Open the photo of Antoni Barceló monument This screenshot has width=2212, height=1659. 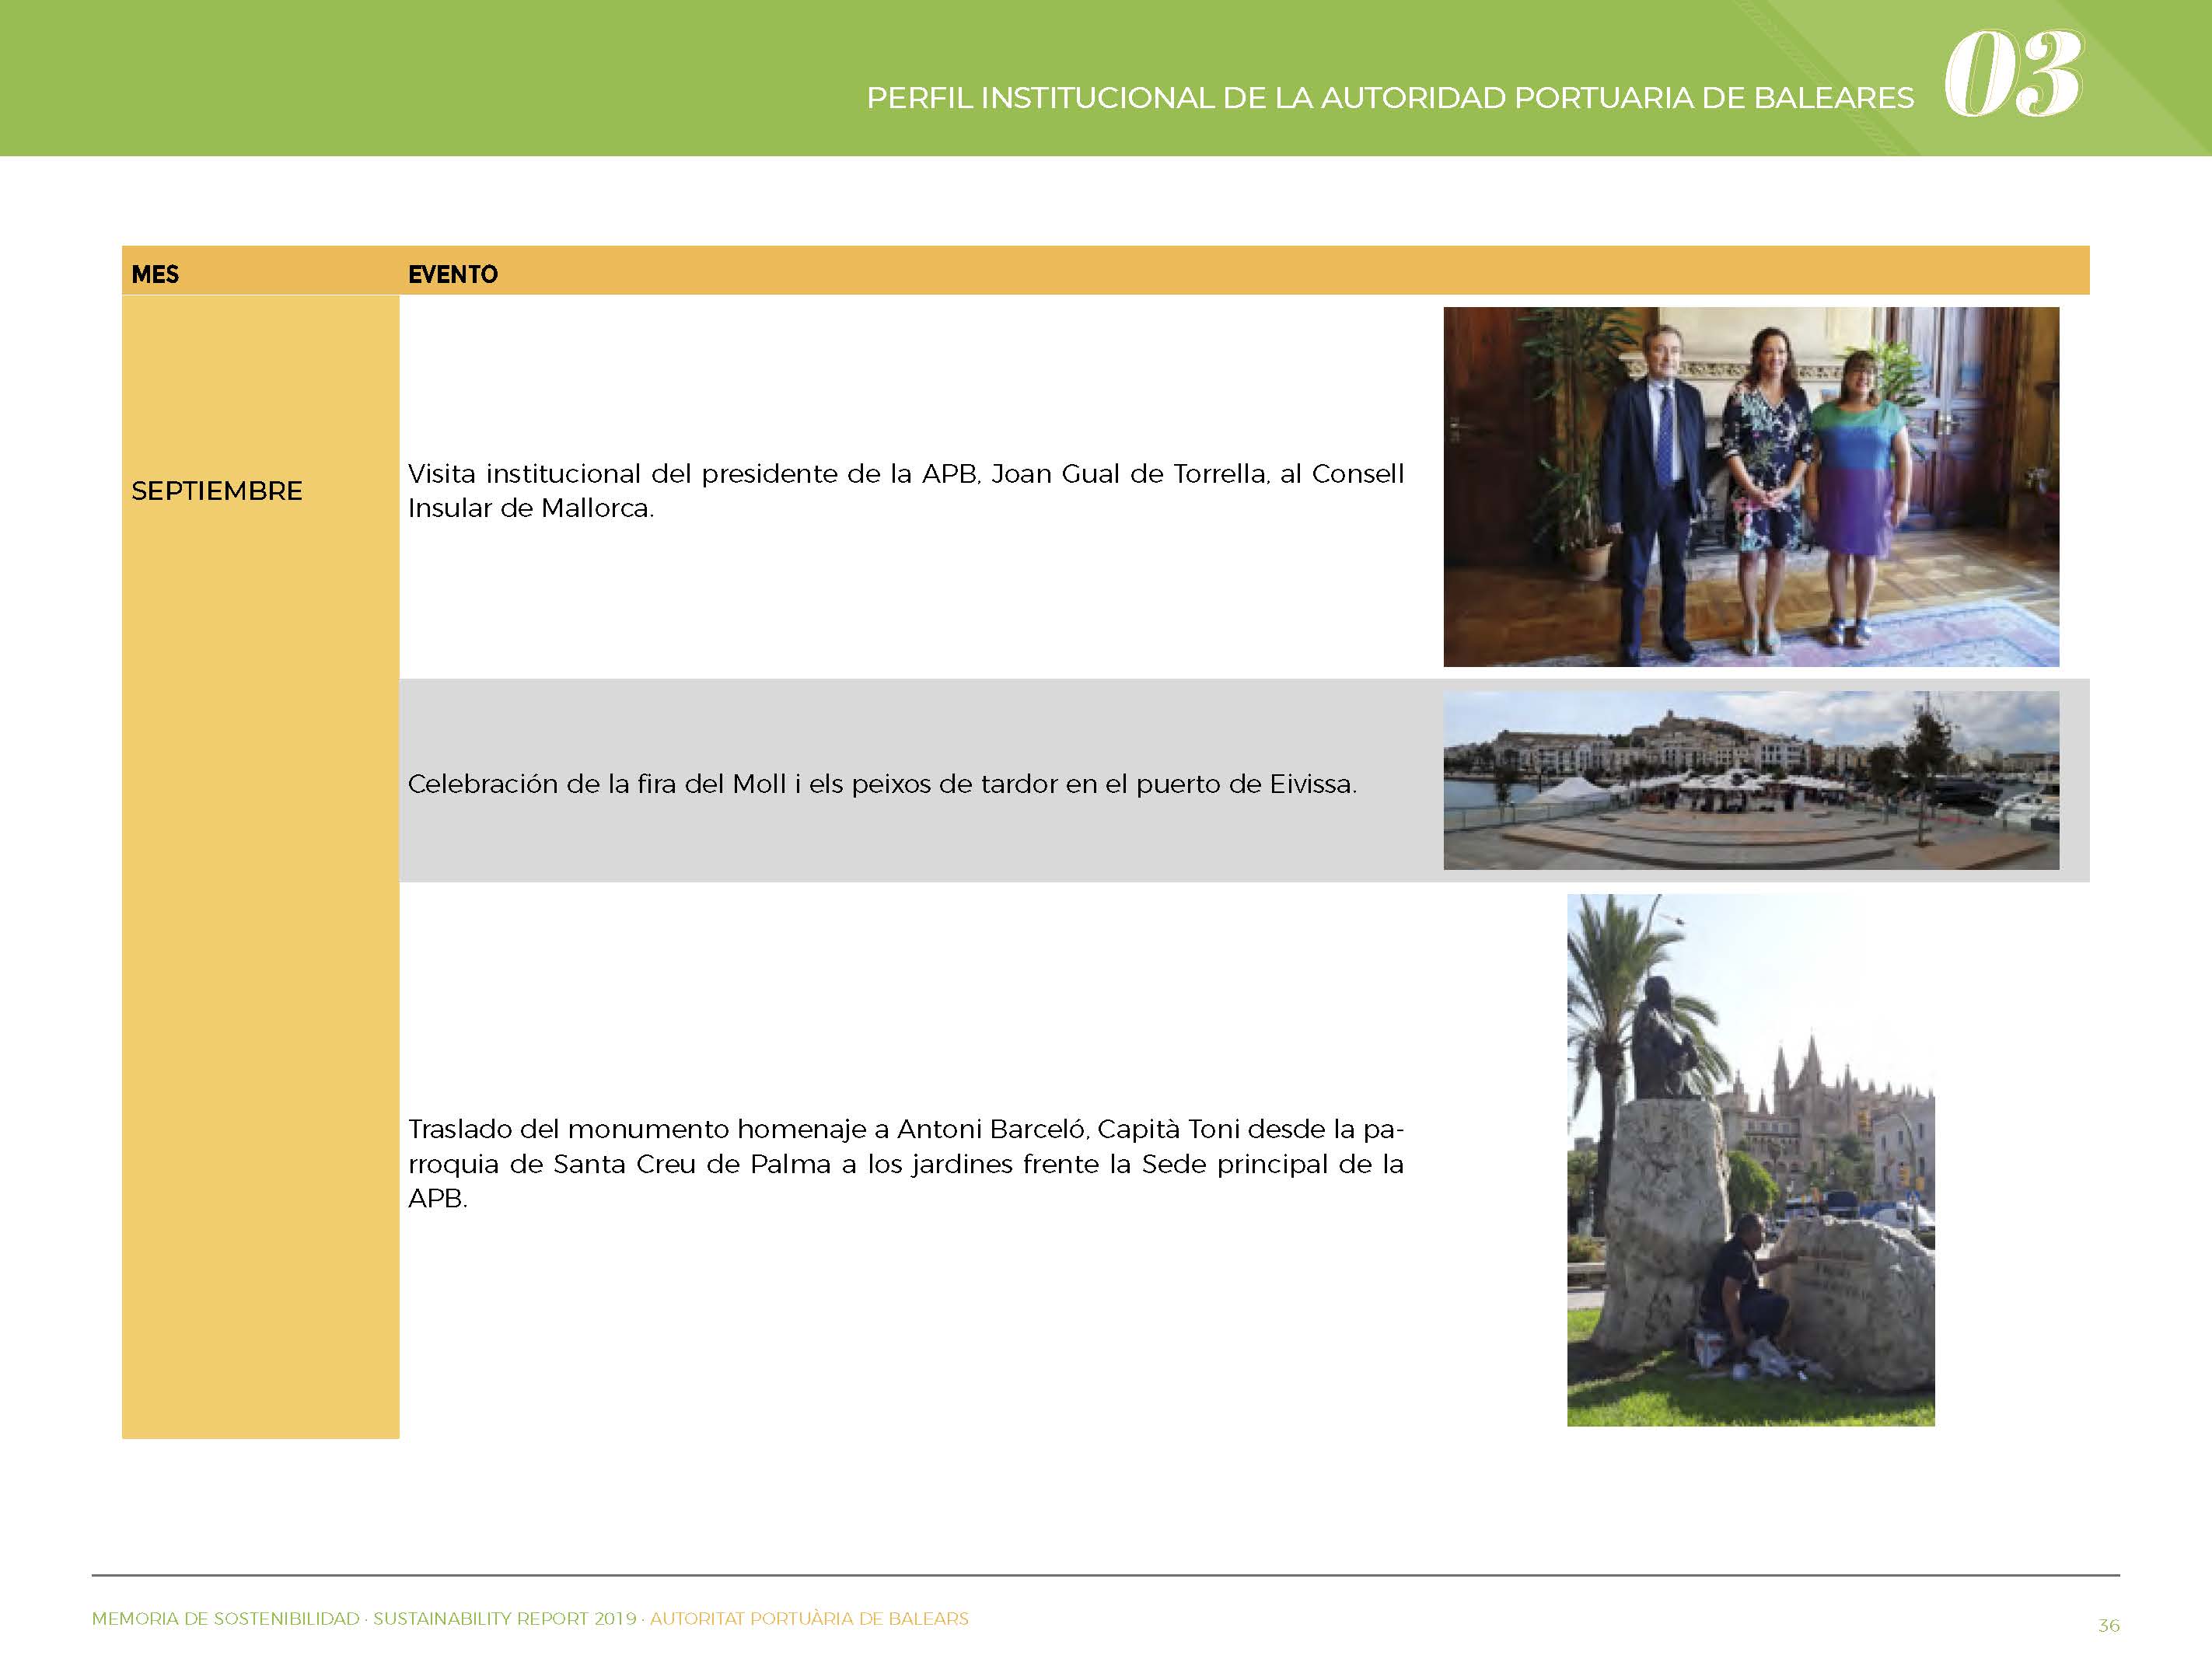point(1751,1160)
